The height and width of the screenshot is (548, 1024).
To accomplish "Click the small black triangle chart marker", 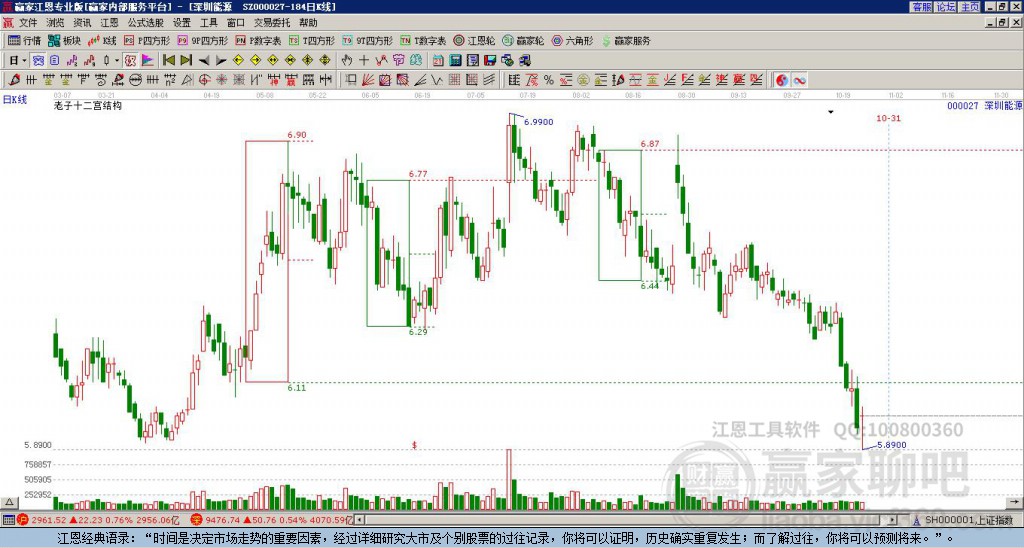I will point(831,112).
